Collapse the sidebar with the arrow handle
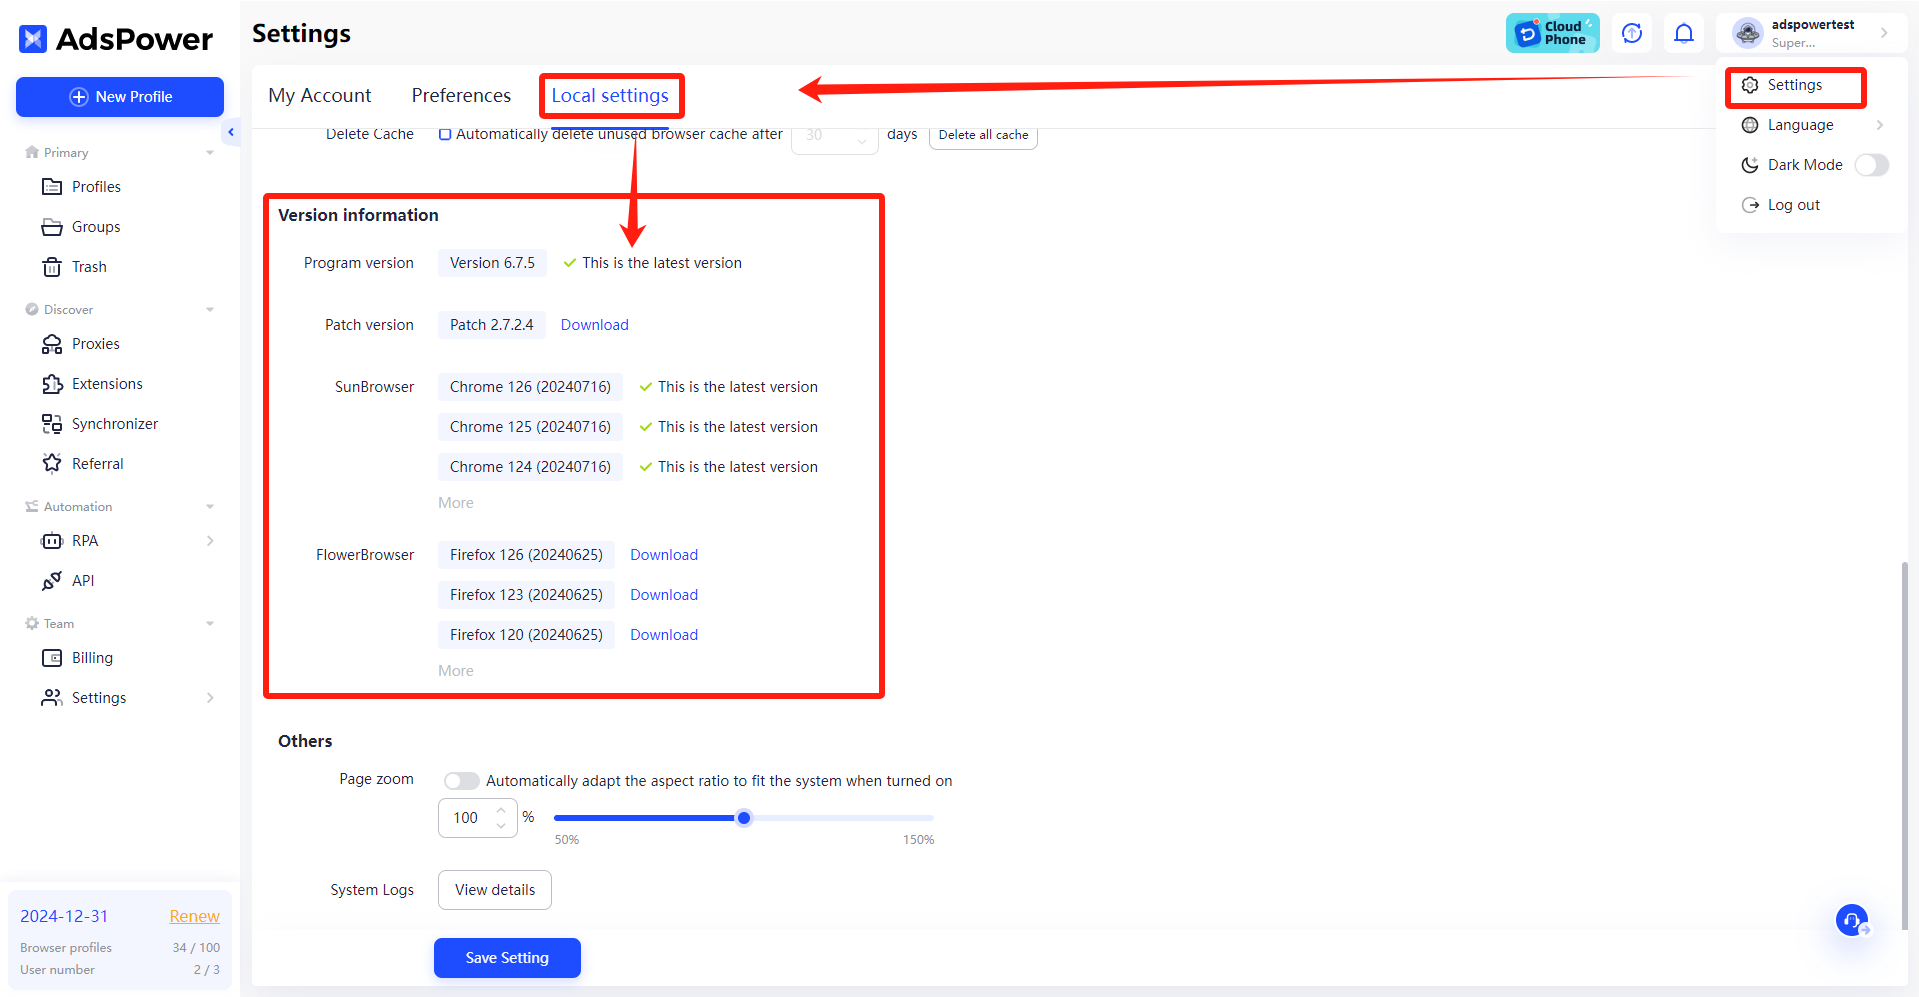This screenshot has height=997, width=1919. [231, 132]
